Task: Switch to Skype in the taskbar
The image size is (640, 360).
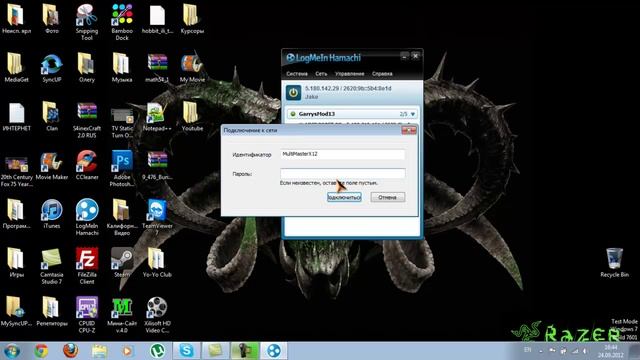Action: 187,351
